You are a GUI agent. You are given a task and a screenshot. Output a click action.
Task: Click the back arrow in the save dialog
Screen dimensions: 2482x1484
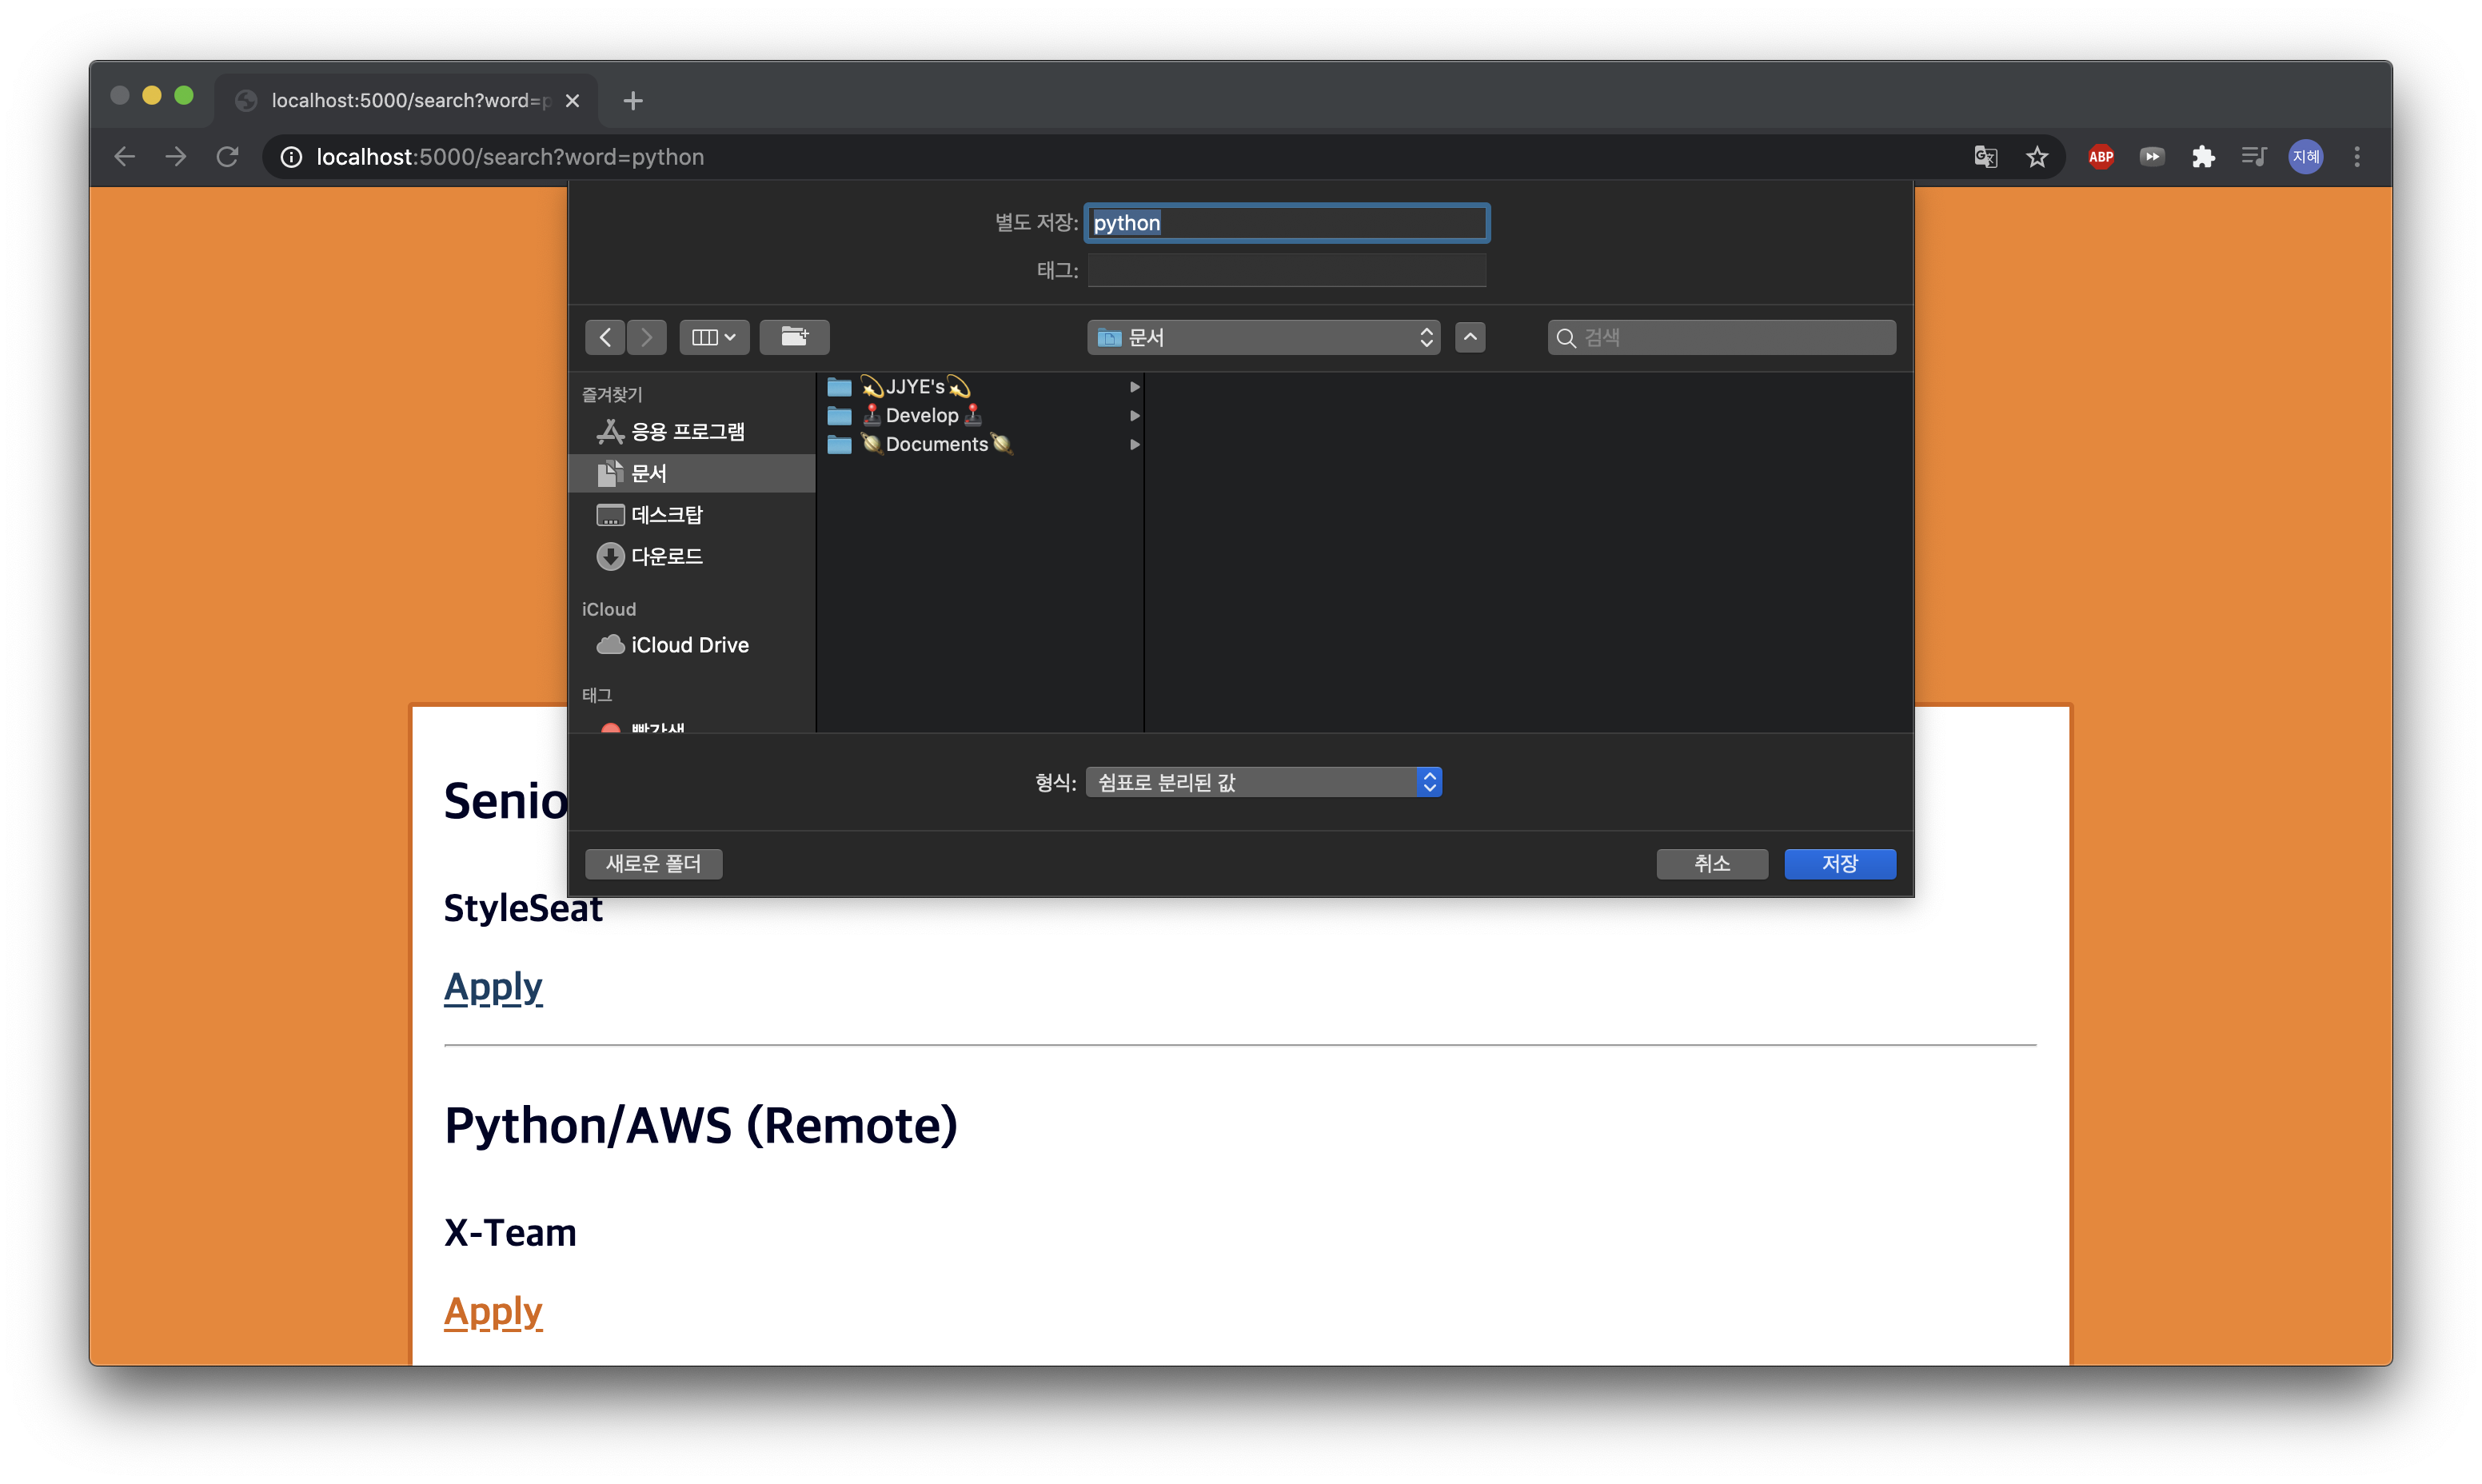tap(605, 337)
